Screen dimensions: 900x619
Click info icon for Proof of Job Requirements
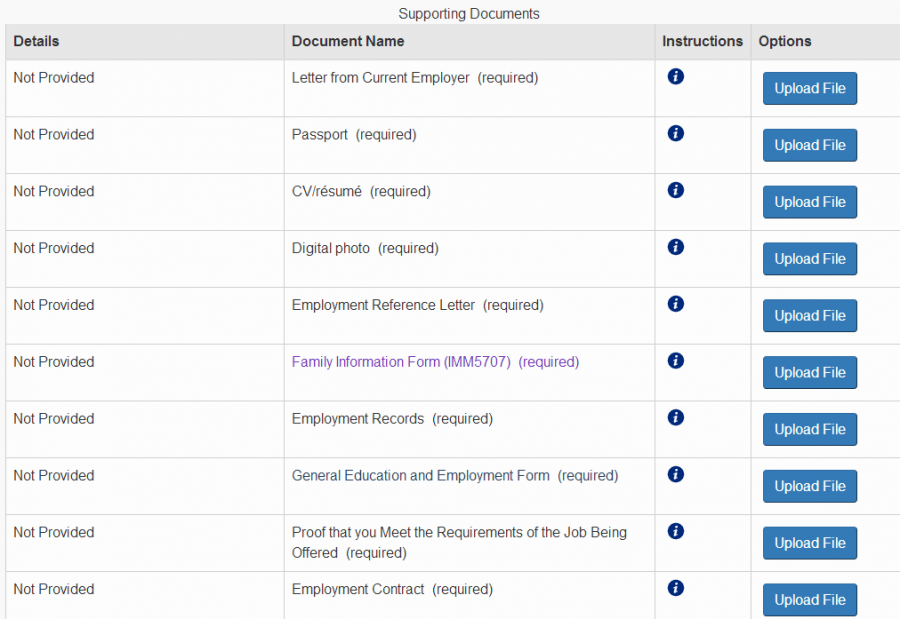675,531
